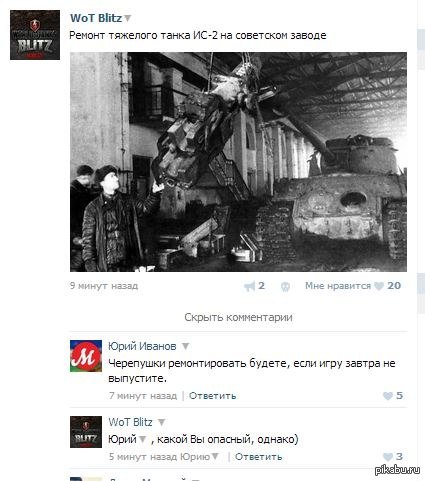Click the megaphone share icon with count 2
Image resolution: width=425 pixels, height=481 pixels.
click(250, 286)
